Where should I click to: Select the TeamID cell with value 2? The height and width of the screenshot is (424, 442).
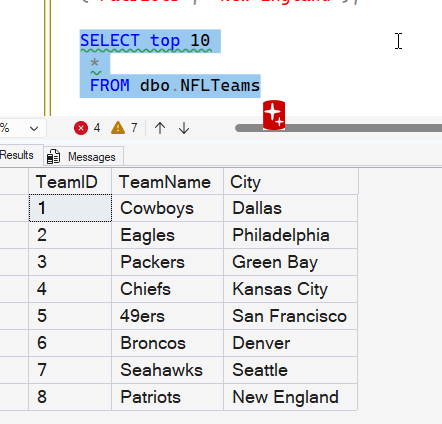point(70,235)
